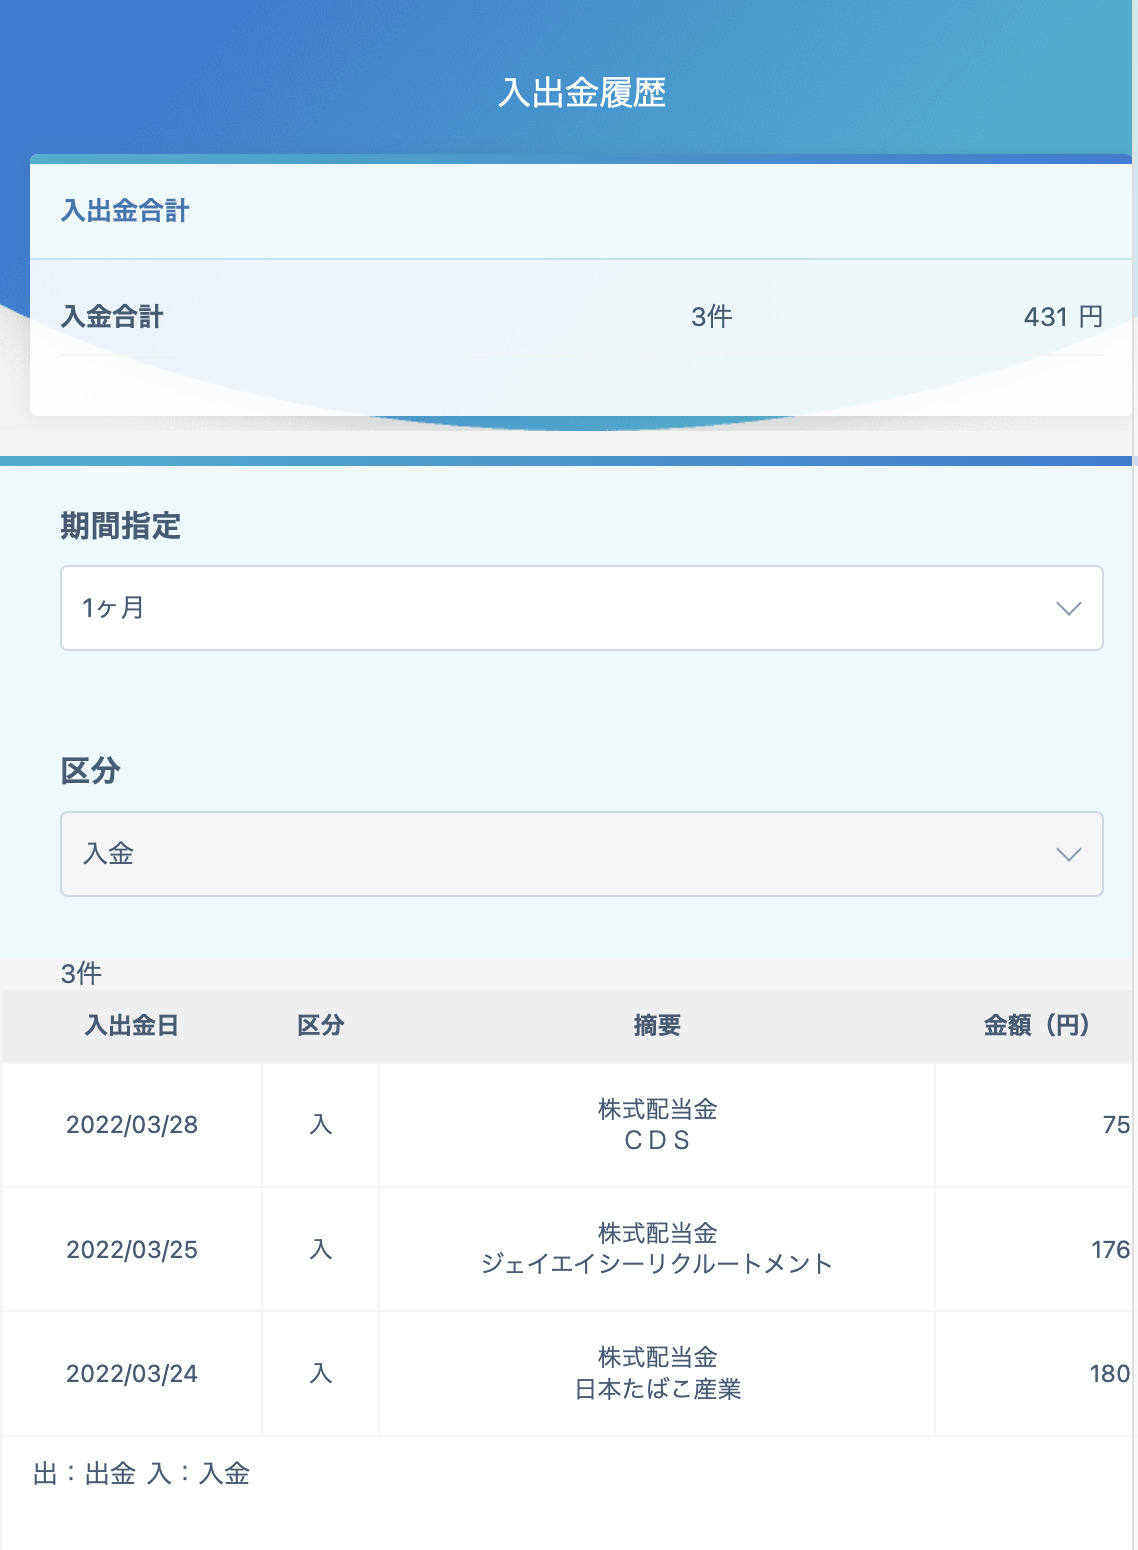Select the 金額(円) column header

1035,1025
